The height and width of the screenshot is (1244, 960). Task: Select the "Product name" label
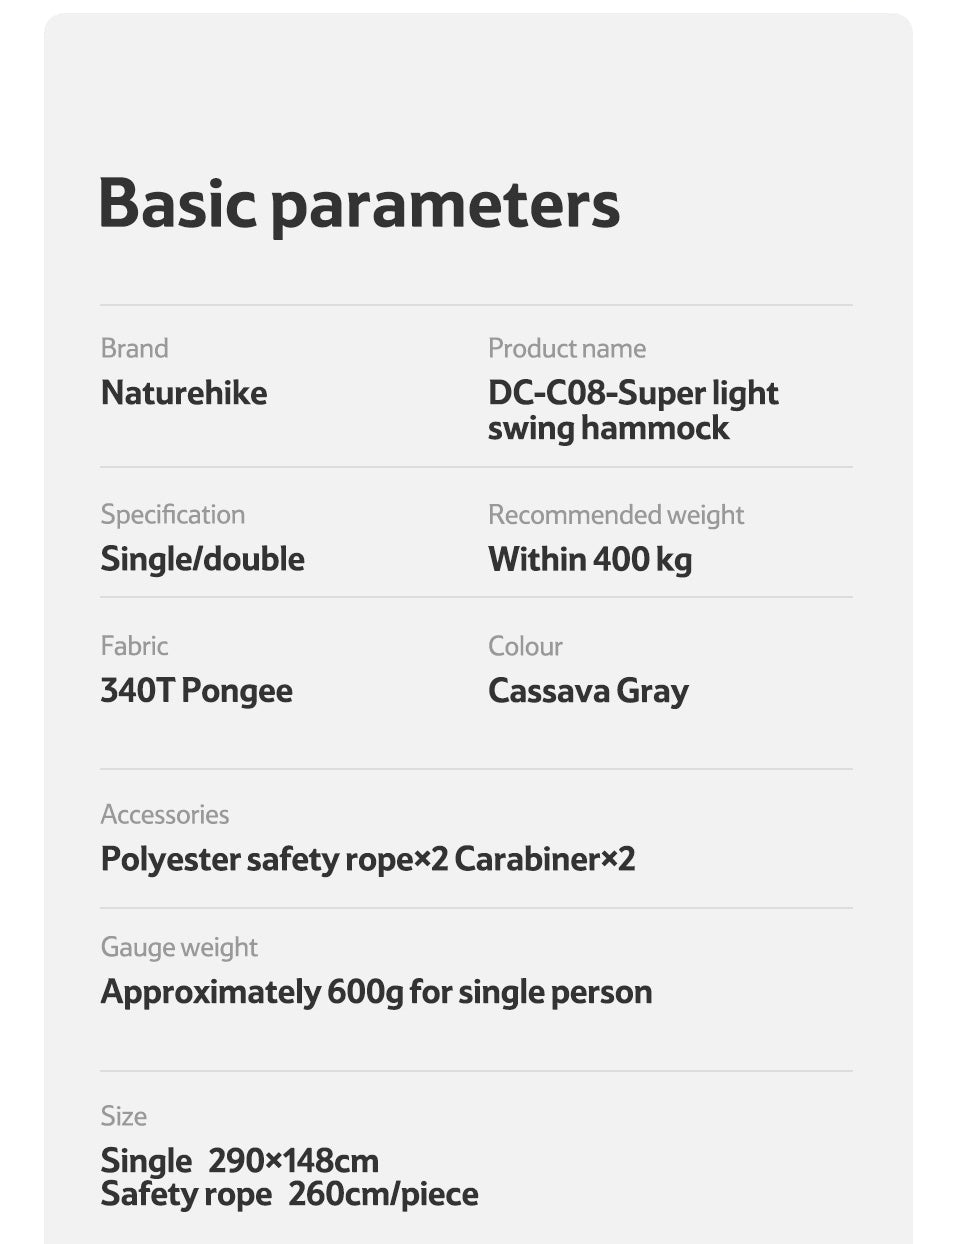[x=566, y=348]
